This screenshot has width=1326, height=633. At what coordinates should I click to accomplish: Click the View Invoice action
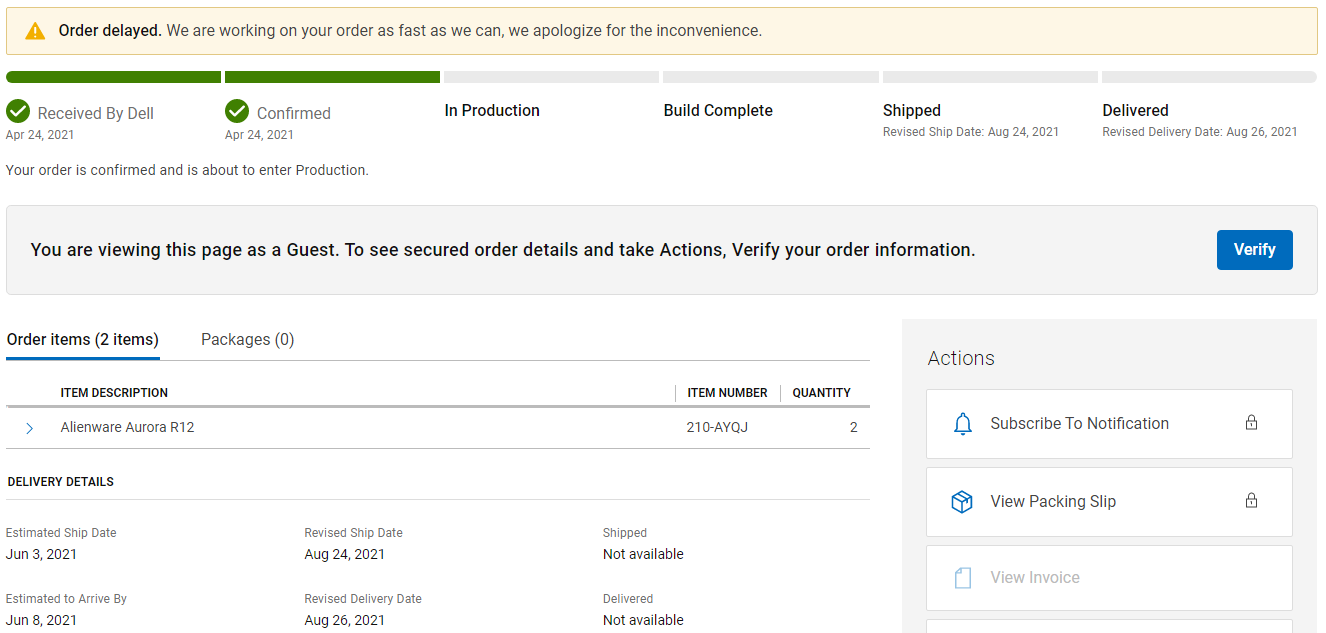pos(1109,578)
